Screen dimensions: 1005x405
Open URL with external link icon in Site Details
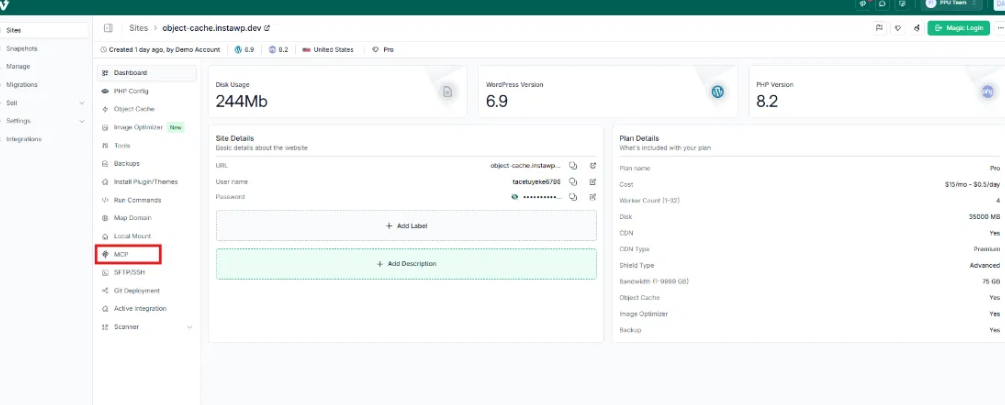[593, 165]
